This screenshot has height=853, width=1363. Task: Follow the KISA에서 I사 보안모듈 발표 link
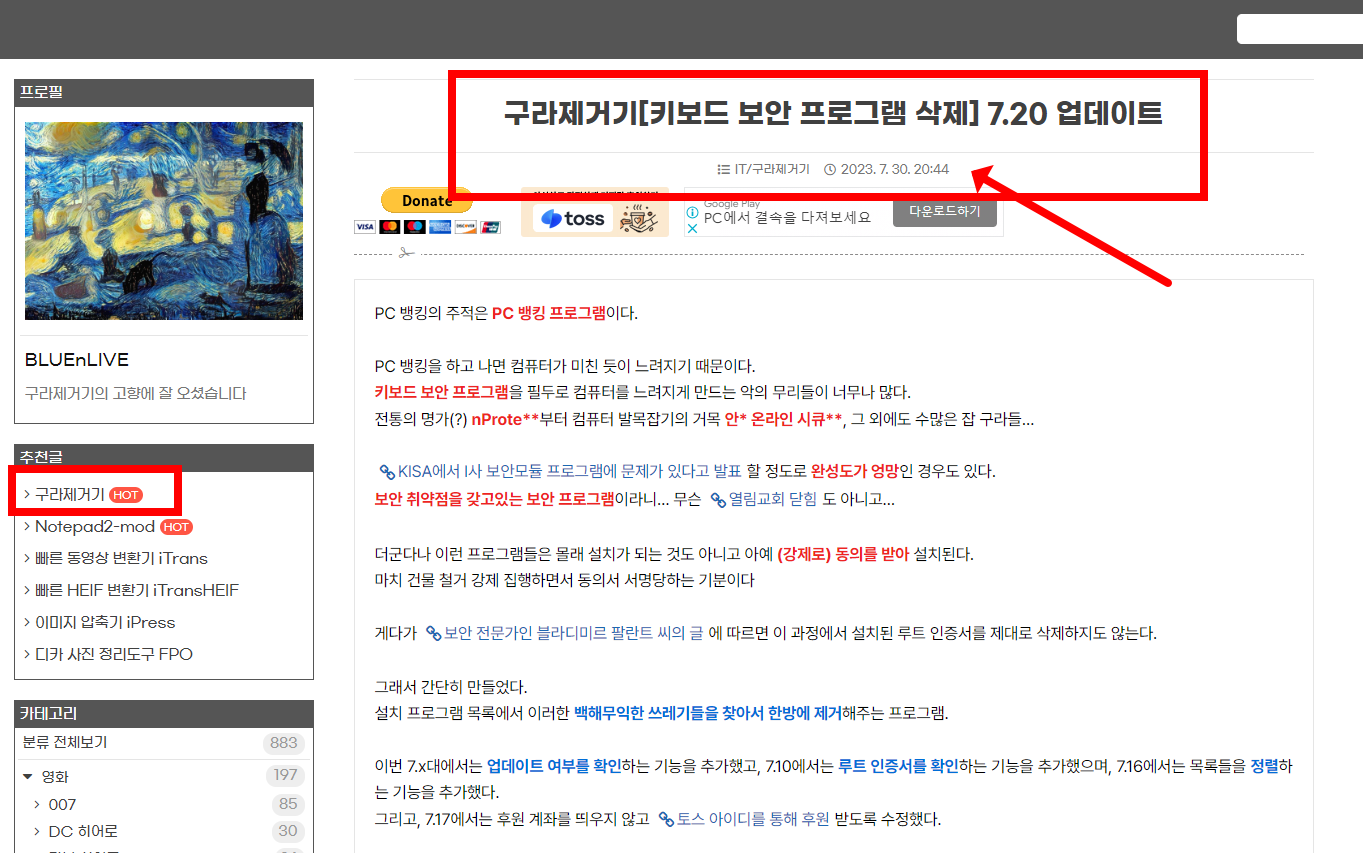point(561,472)
